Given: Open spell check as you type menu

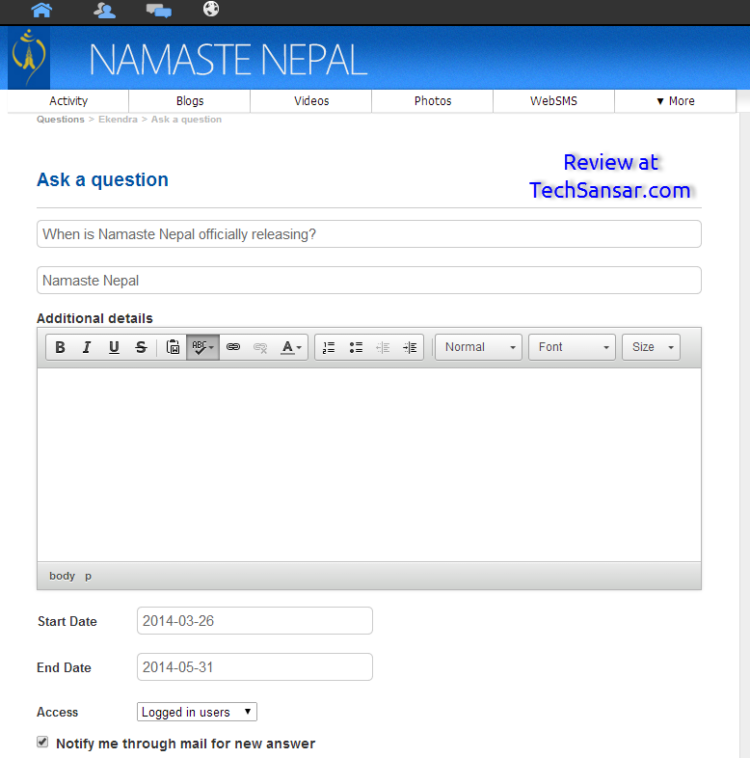Looking at the screenshot, I should (203, 347).
